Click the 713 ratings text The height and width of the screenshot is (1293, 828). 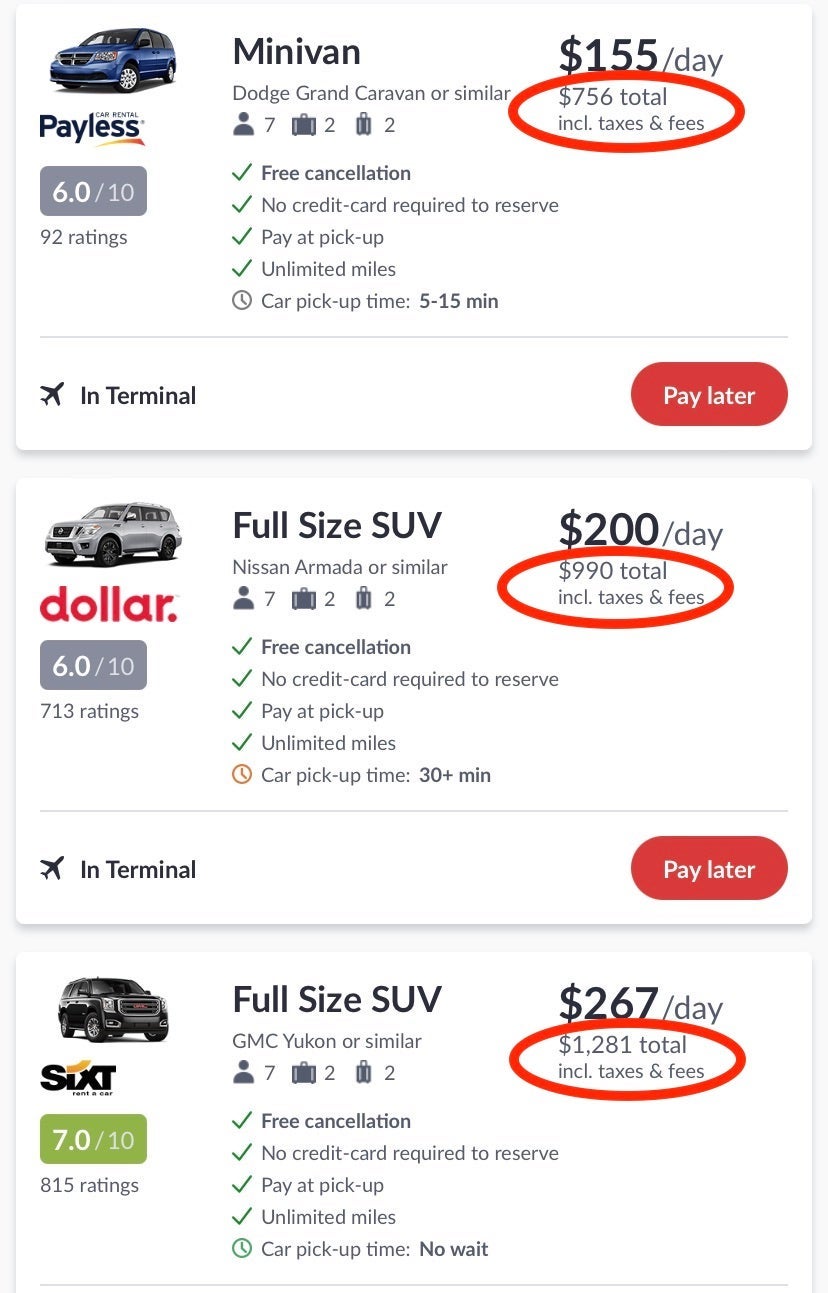point(89,711)
